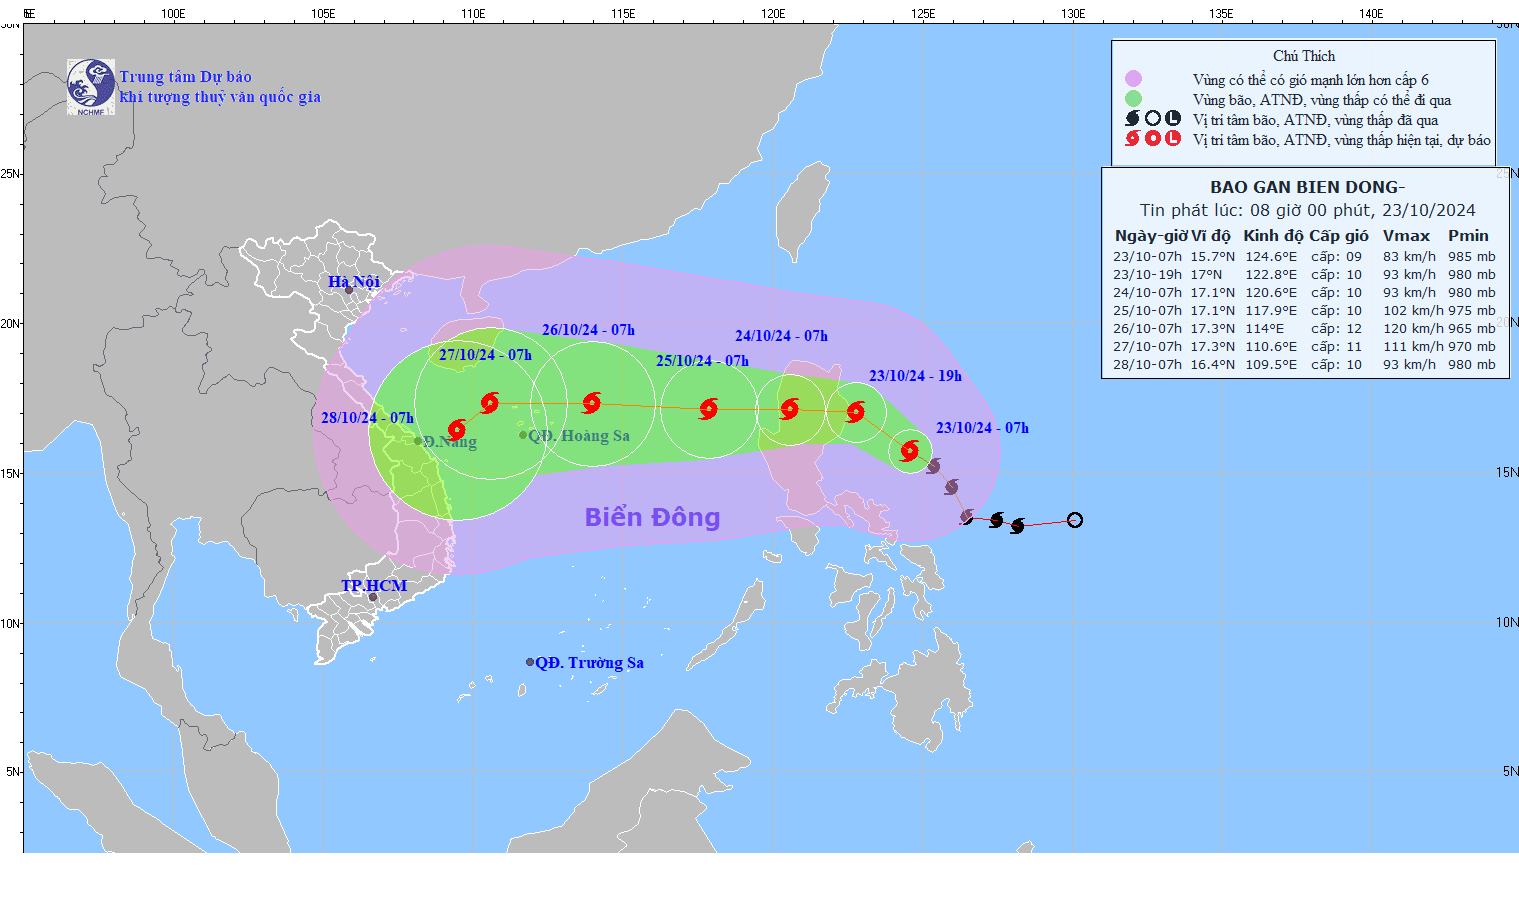Image resolution: width=1519 pixels, height=919 pixels.
Task: Click the table row dated 26/10-07h
Action: coord(1304,329)
